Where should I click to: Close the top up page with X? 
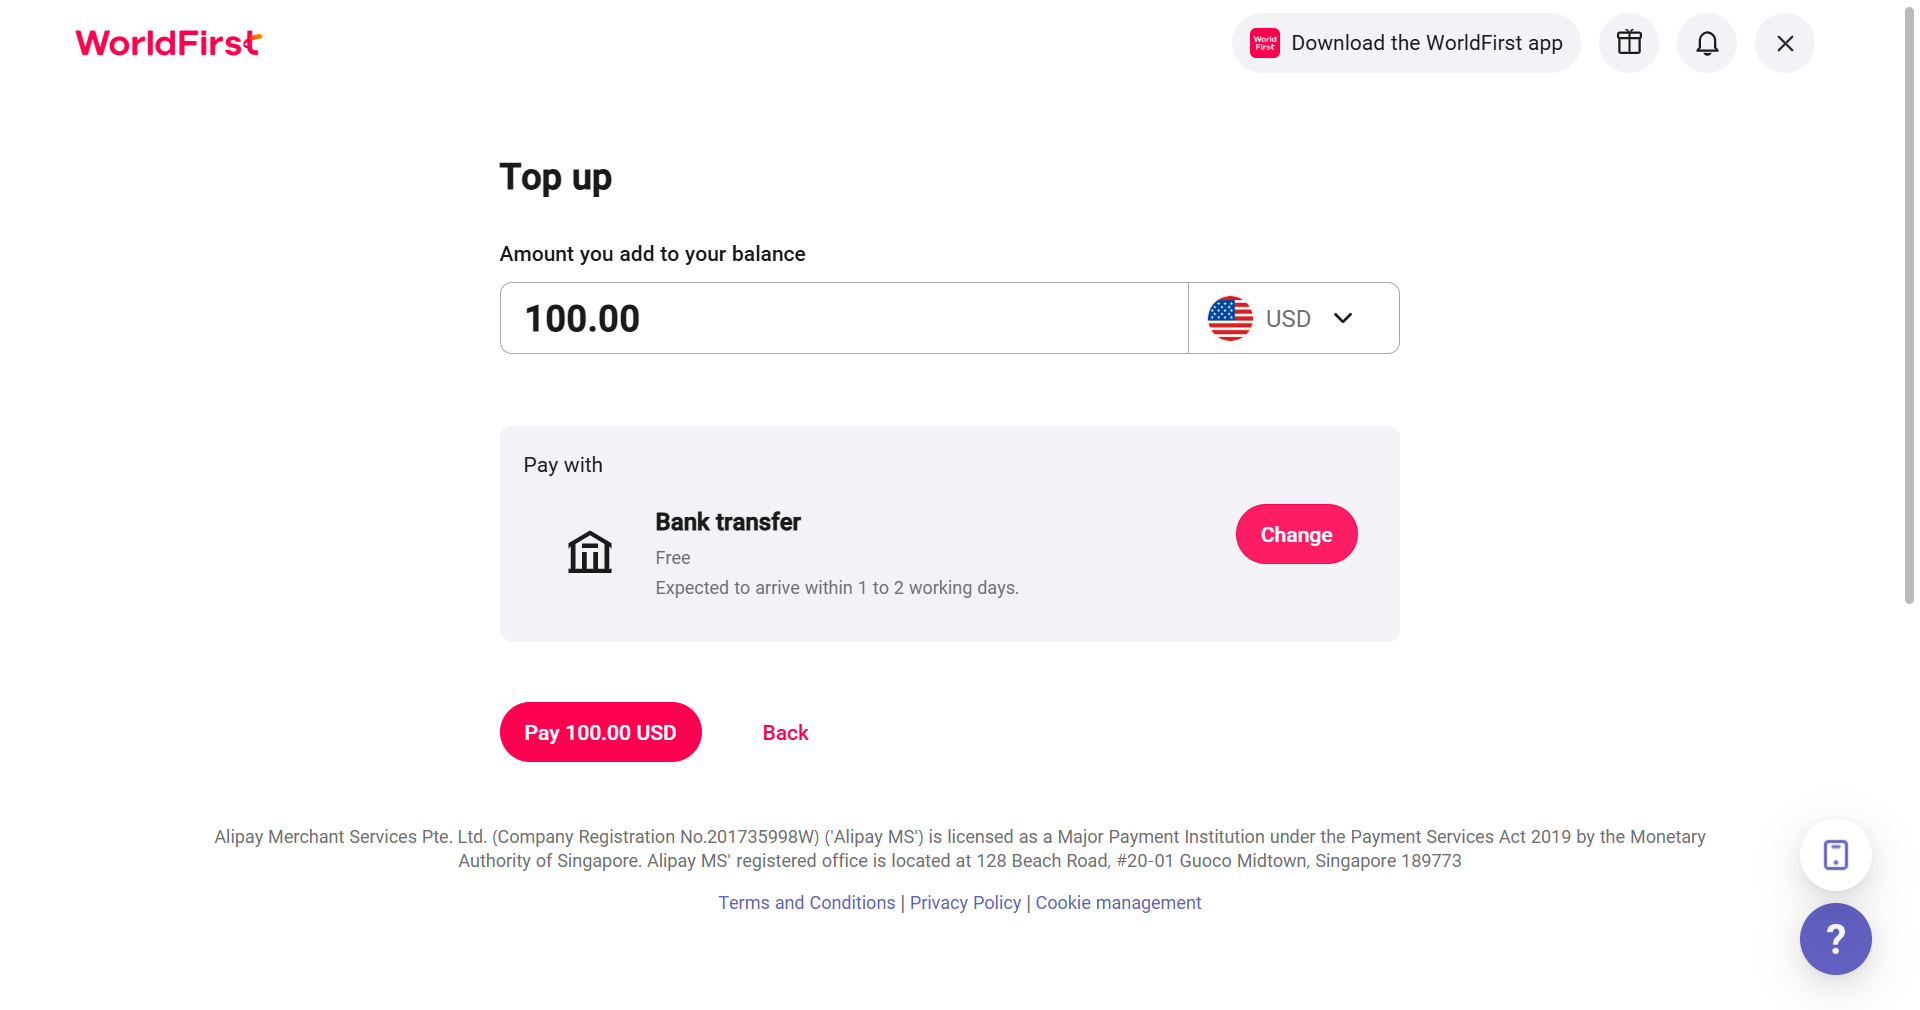coord(1785,43)
